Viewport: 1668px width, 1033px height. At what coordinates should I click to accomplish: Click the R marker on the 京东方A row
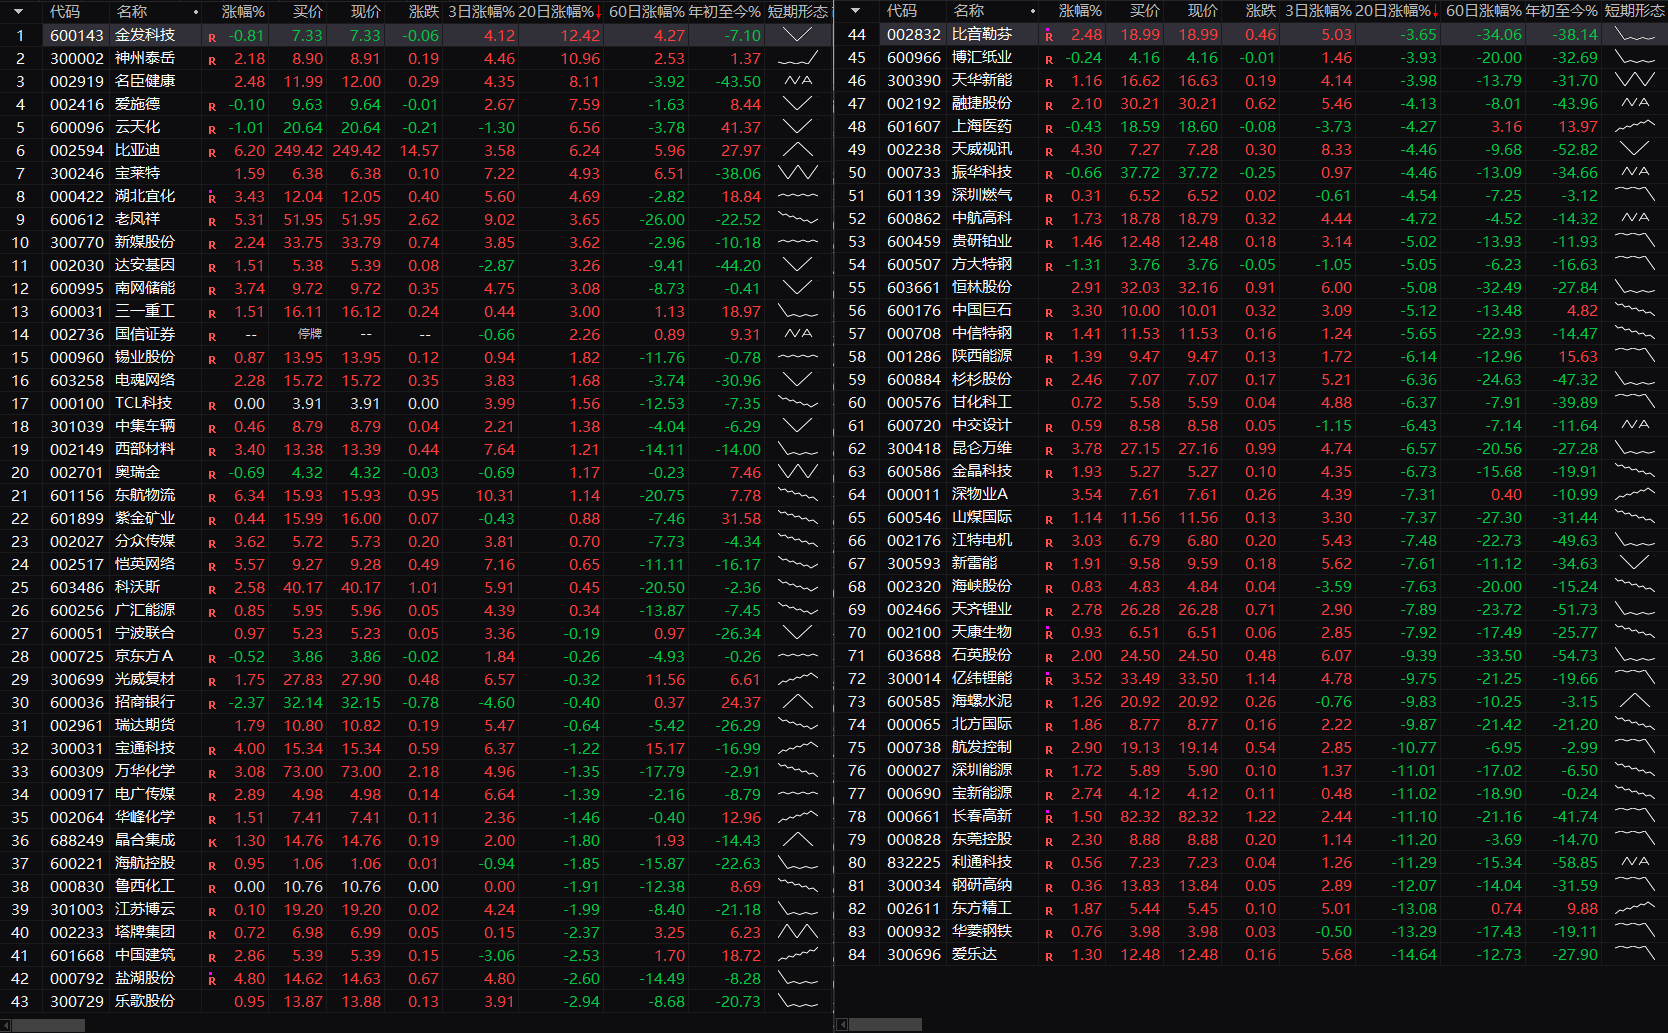tap(212, 658)
